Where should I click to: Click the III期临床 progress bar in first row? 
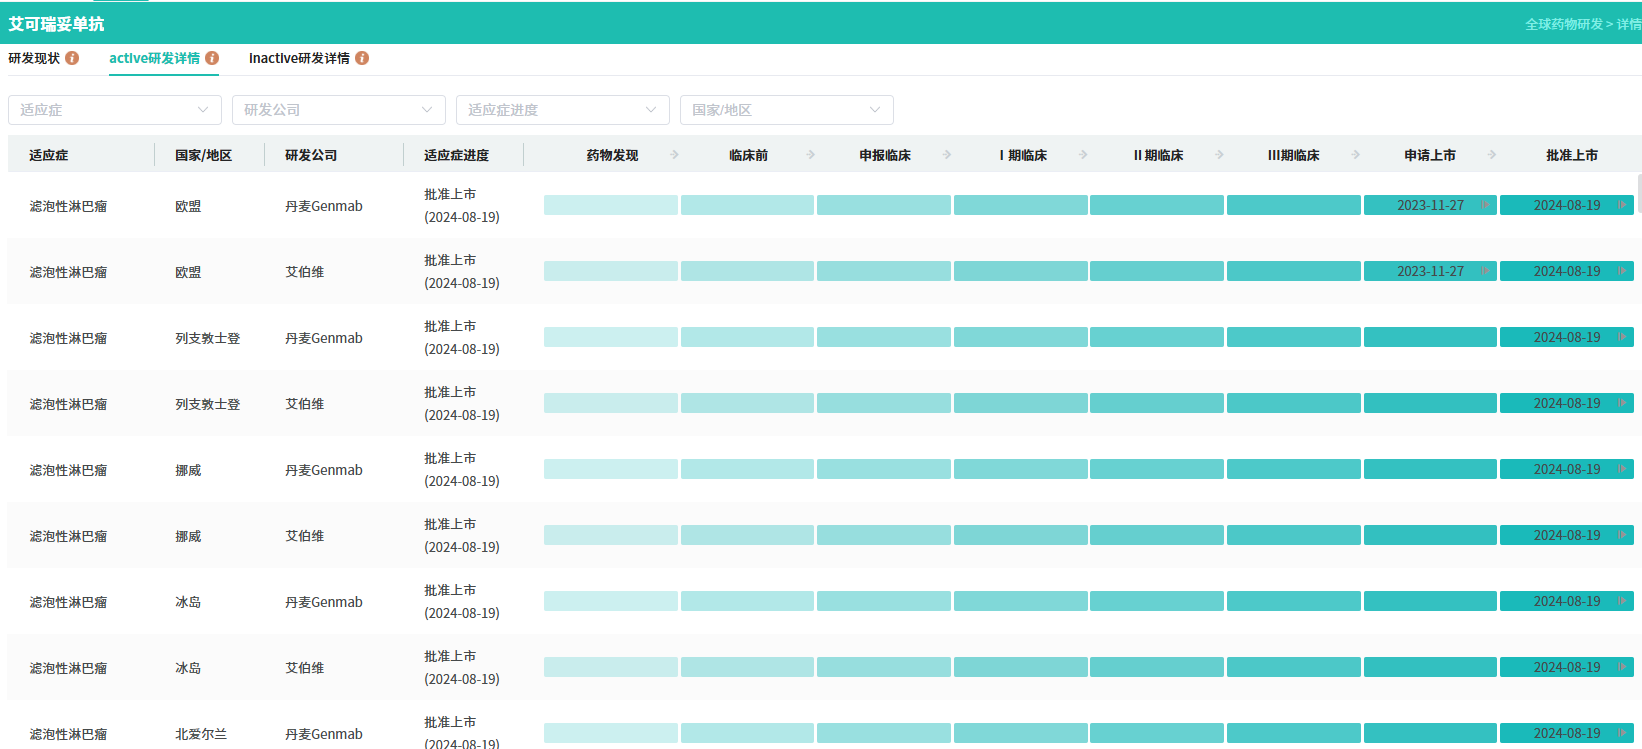tap(1293, 205)
